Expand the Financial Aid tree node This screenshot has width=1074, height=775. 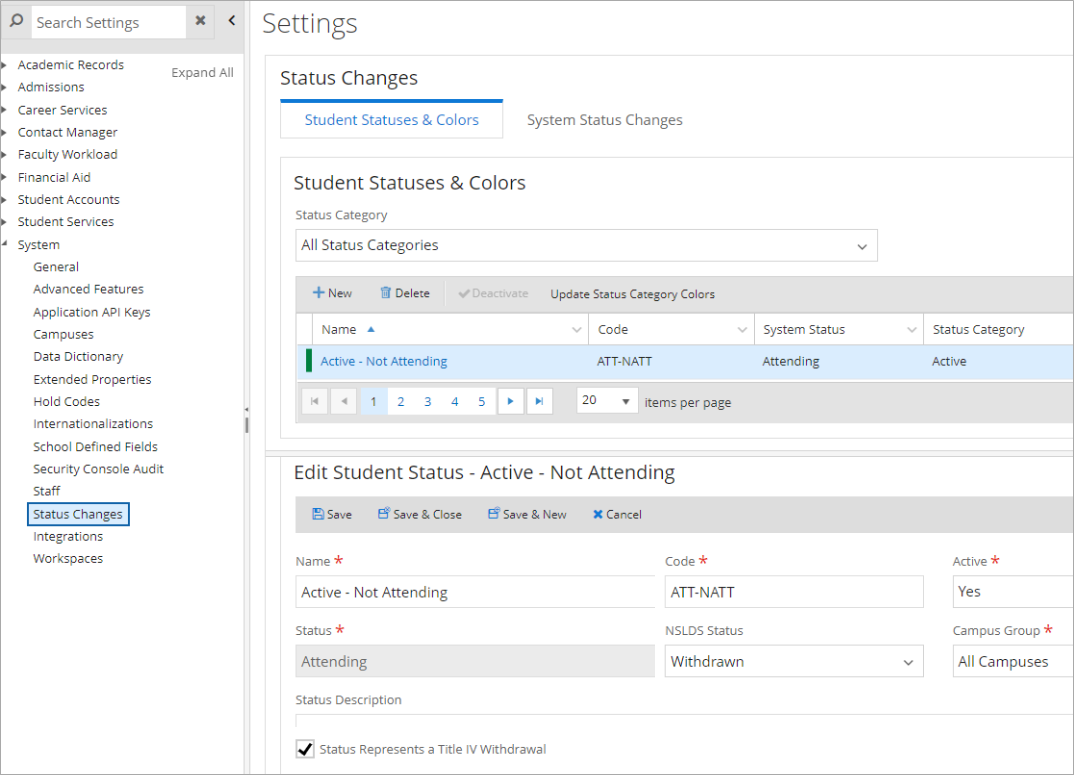click(4, 177)
